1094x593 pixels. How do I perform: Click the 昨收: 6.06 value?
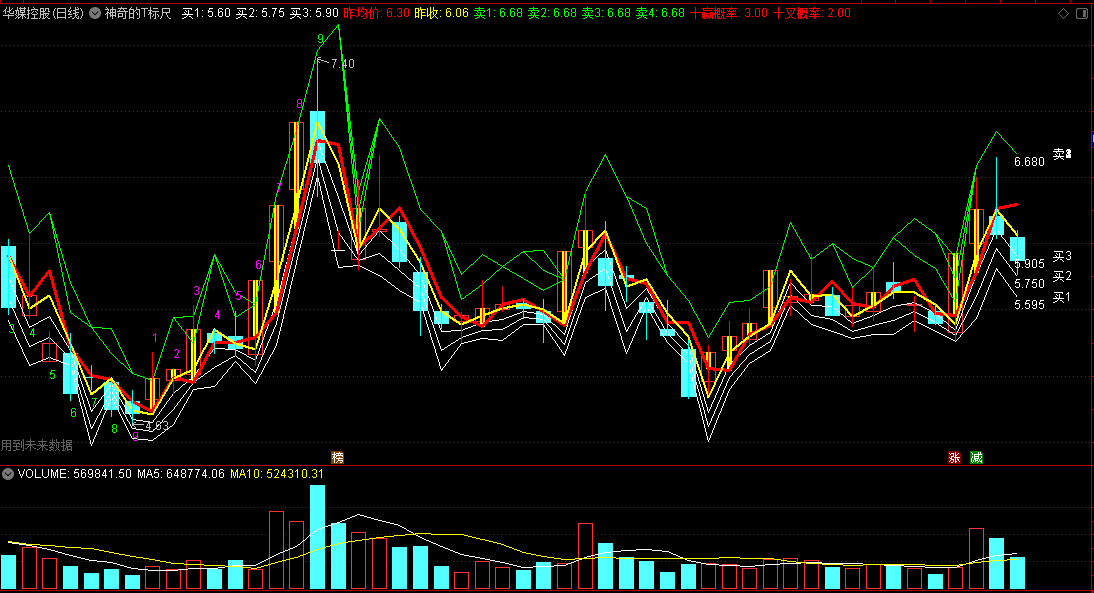pyautogui.click(x=442, y=13)
